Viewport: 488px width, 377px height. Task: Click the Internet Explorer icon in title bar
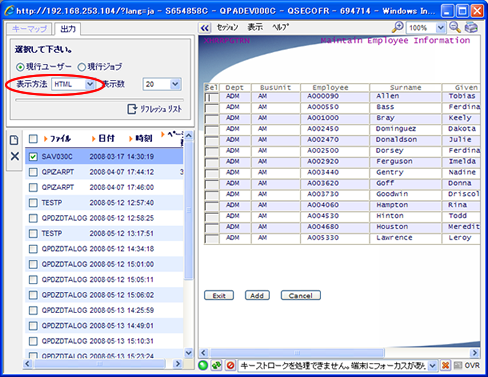click(x=9, y=10)
